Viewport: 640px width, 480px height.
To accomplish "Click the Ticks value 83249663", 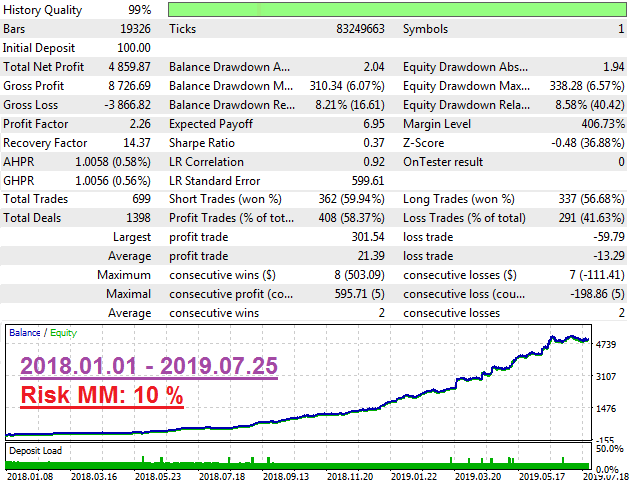I will (x=360, y=29).
